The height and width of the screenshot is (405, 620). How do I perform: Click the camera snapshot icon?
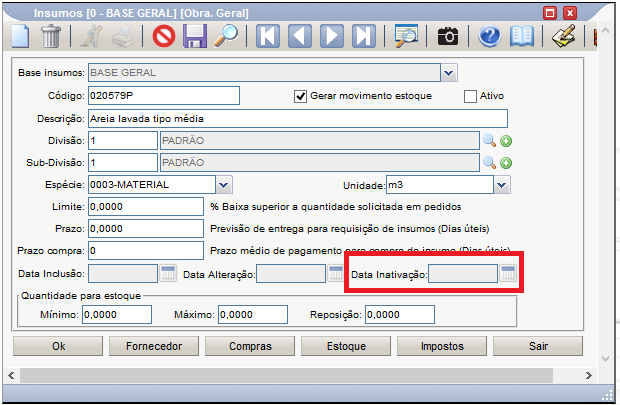pos(448,37)
